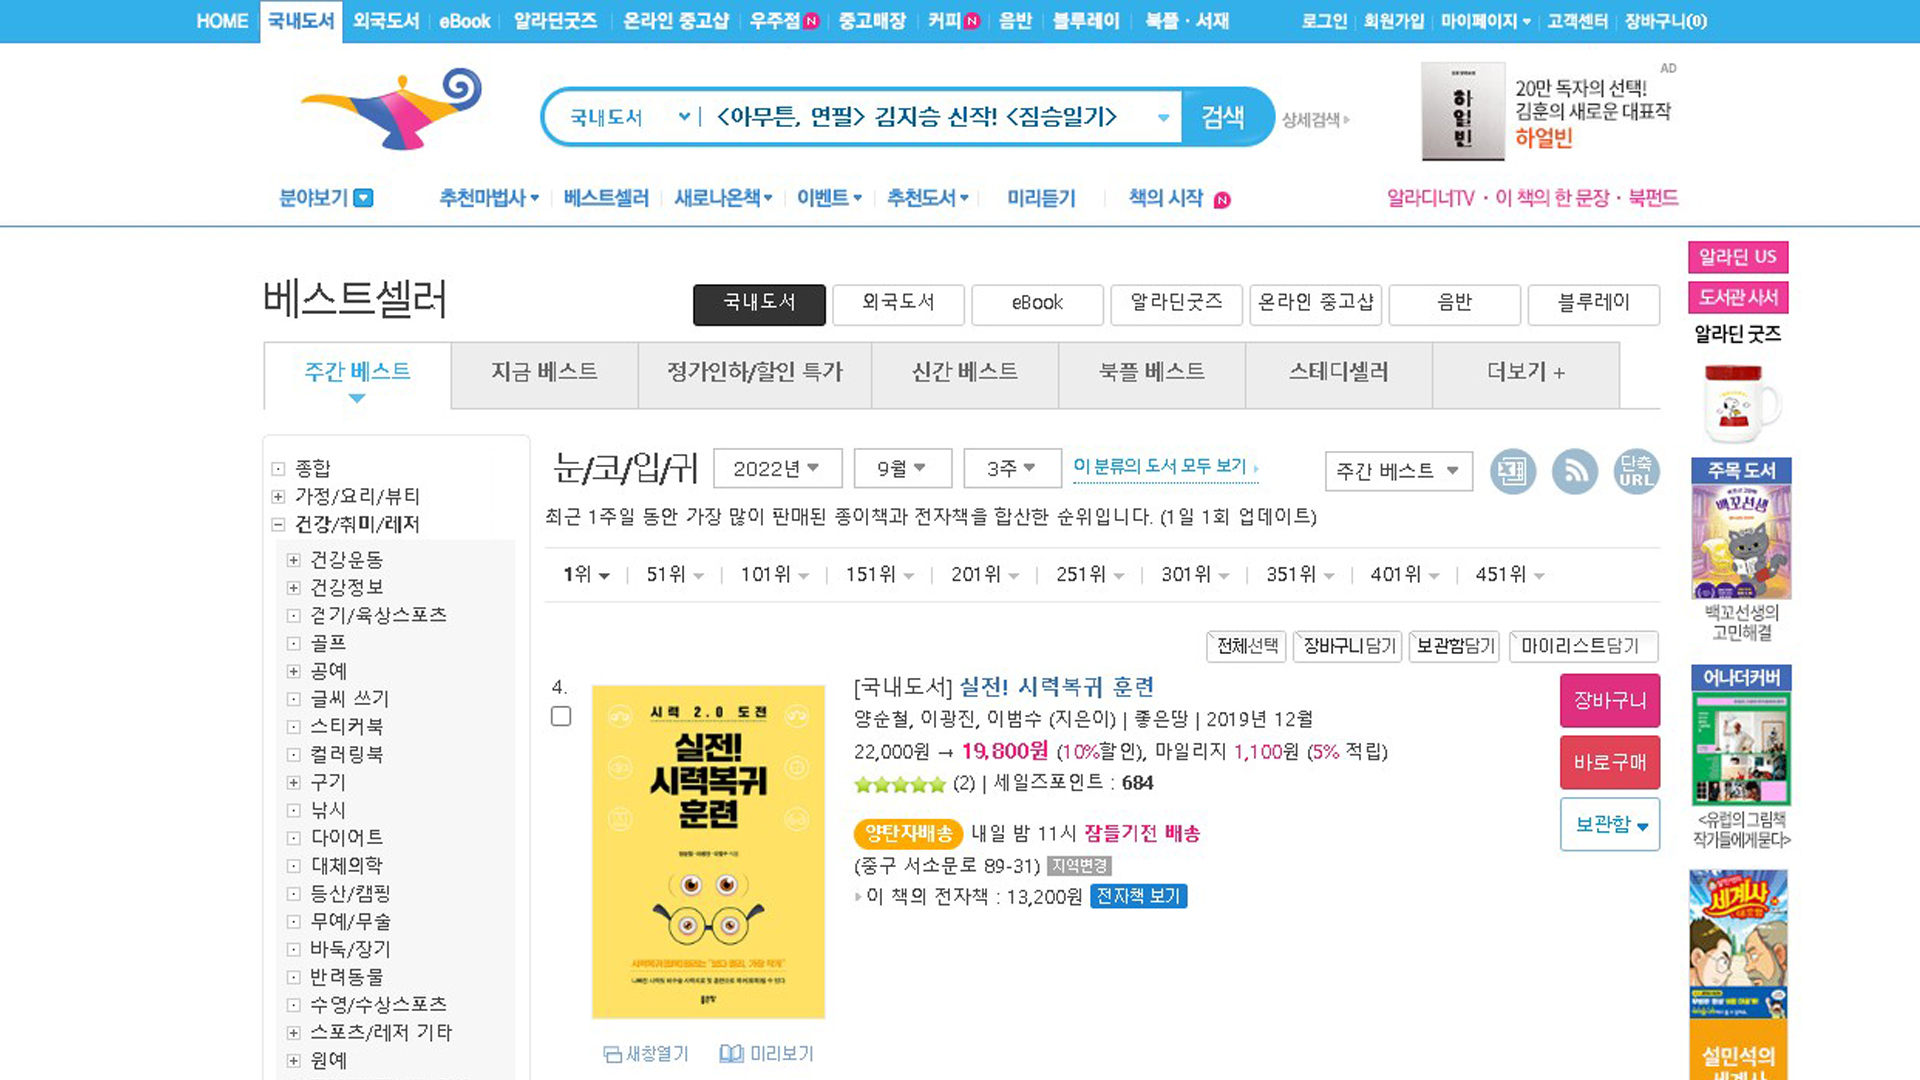Click the search input field
This screenshot has height=1080, width=1920.
[x=920, y=117]
